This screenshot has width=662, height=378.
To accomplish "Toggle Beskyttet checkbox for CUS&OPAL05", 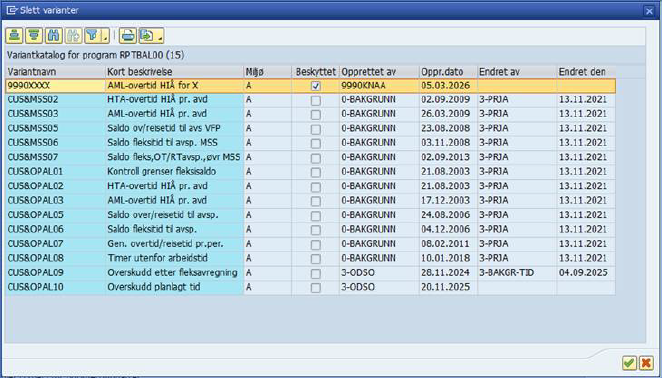I will (x=315, y=216).
